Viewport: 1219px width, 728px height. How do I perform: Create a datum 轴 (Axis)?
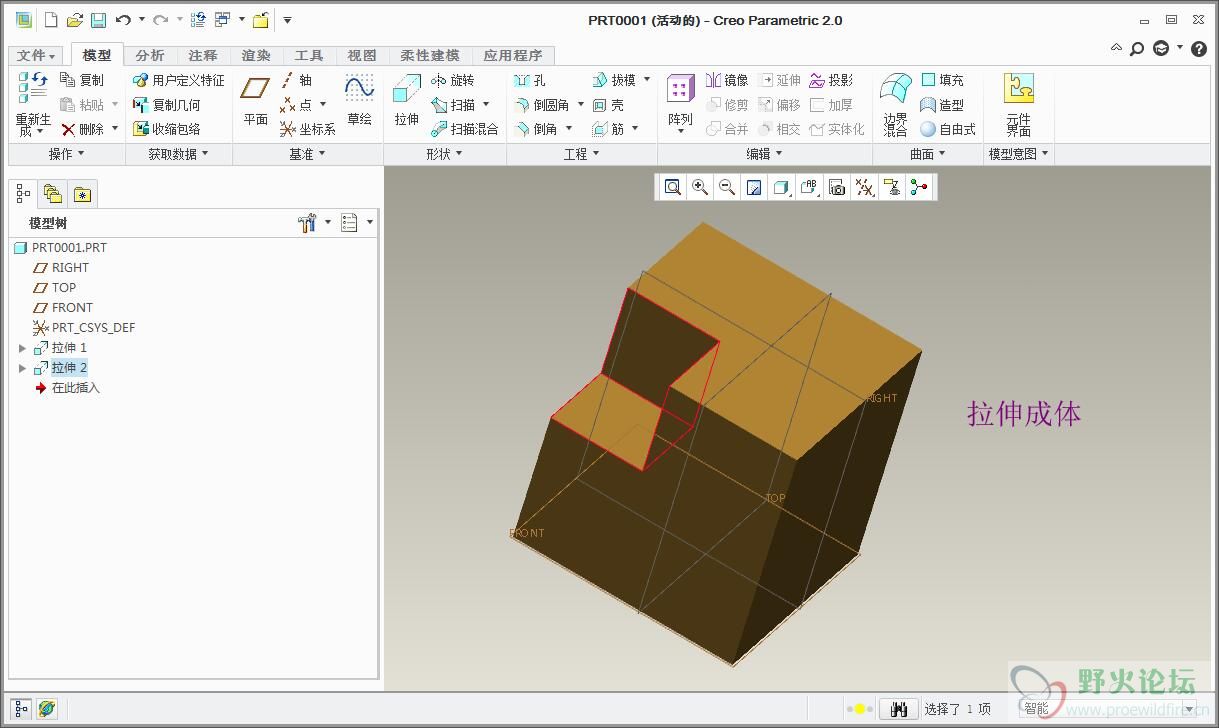point(295,80)
